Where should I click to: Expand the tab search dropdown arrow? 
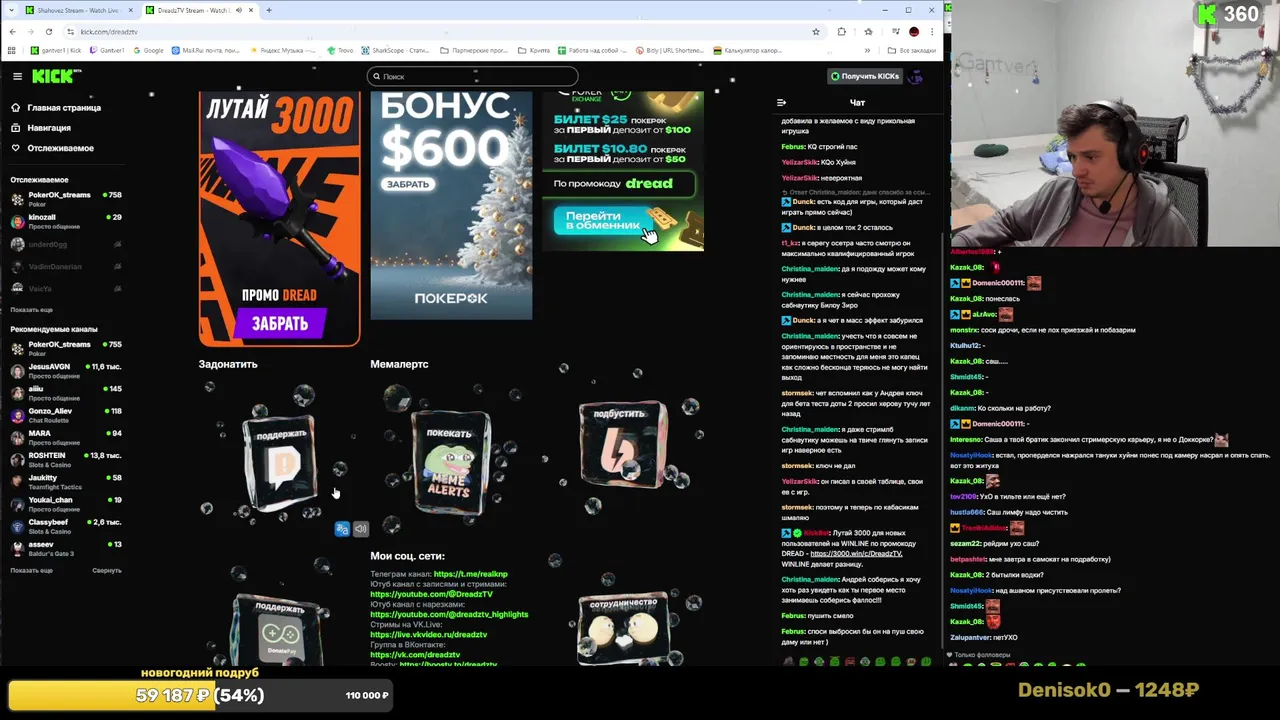[12, 10]
